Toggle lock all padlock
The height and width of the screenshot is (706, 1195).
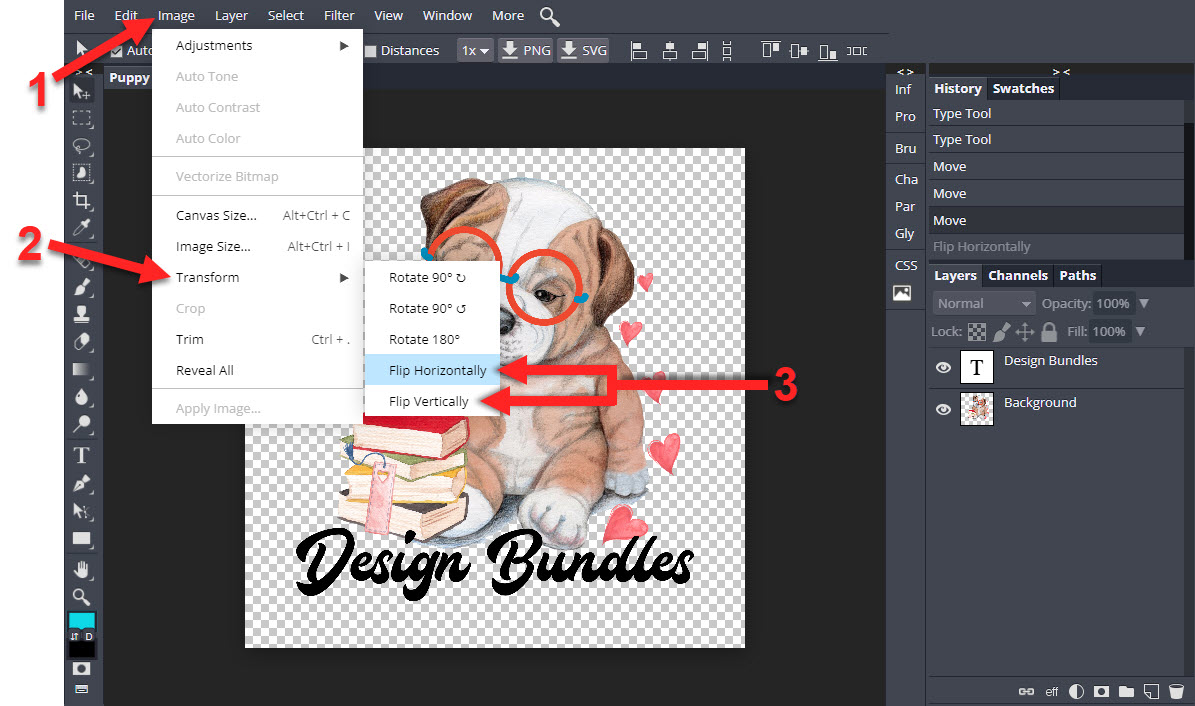(x=1049, y=332)
